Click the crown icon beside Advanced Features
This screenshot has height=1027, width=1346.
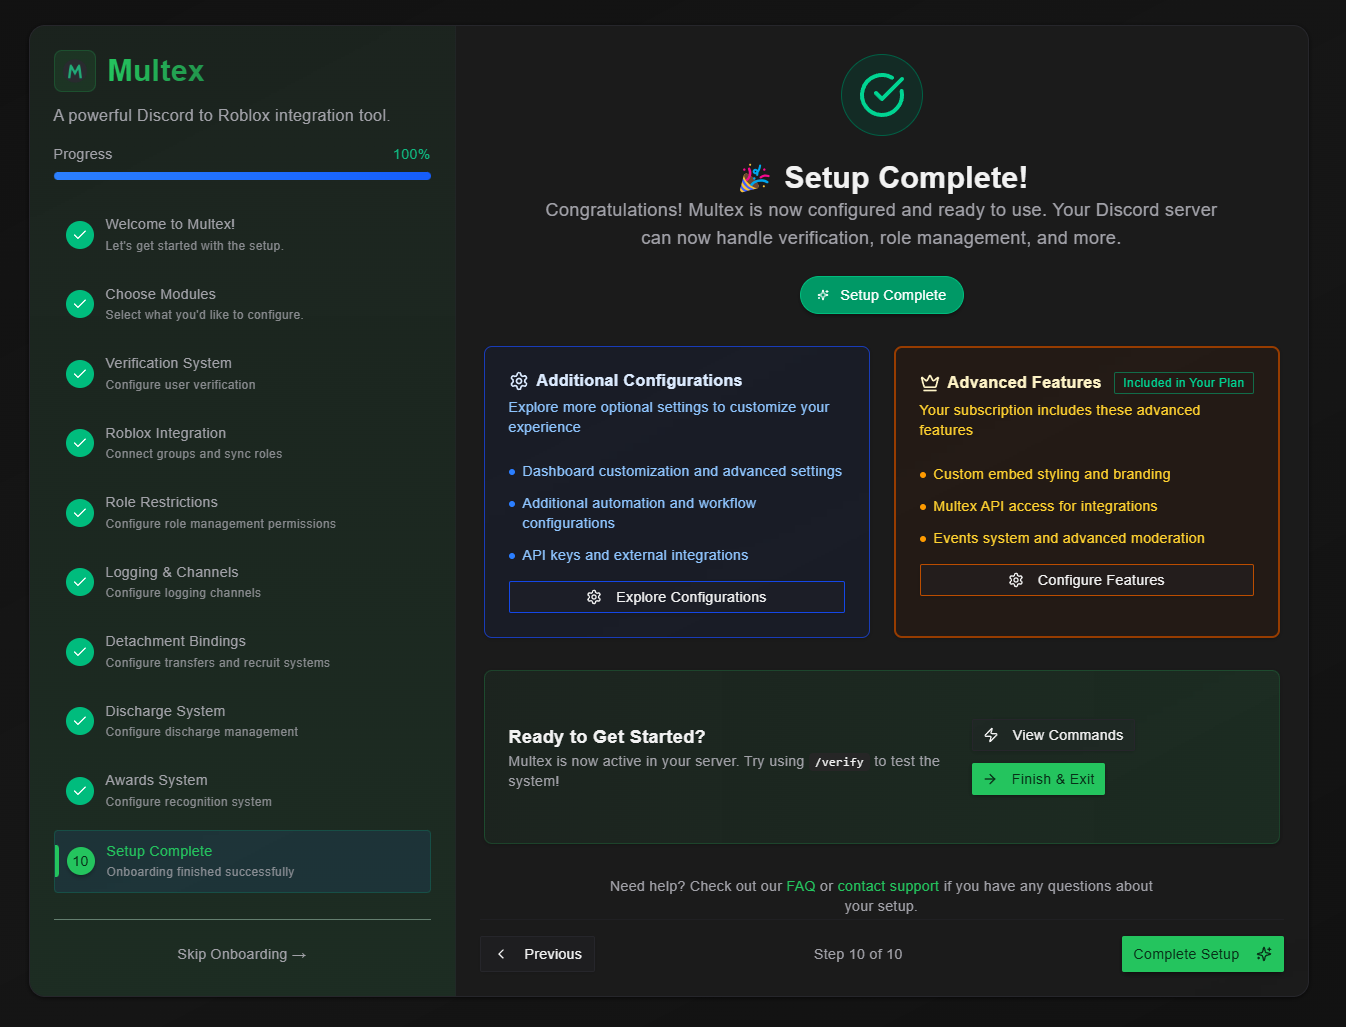click(x=930, y=383)
